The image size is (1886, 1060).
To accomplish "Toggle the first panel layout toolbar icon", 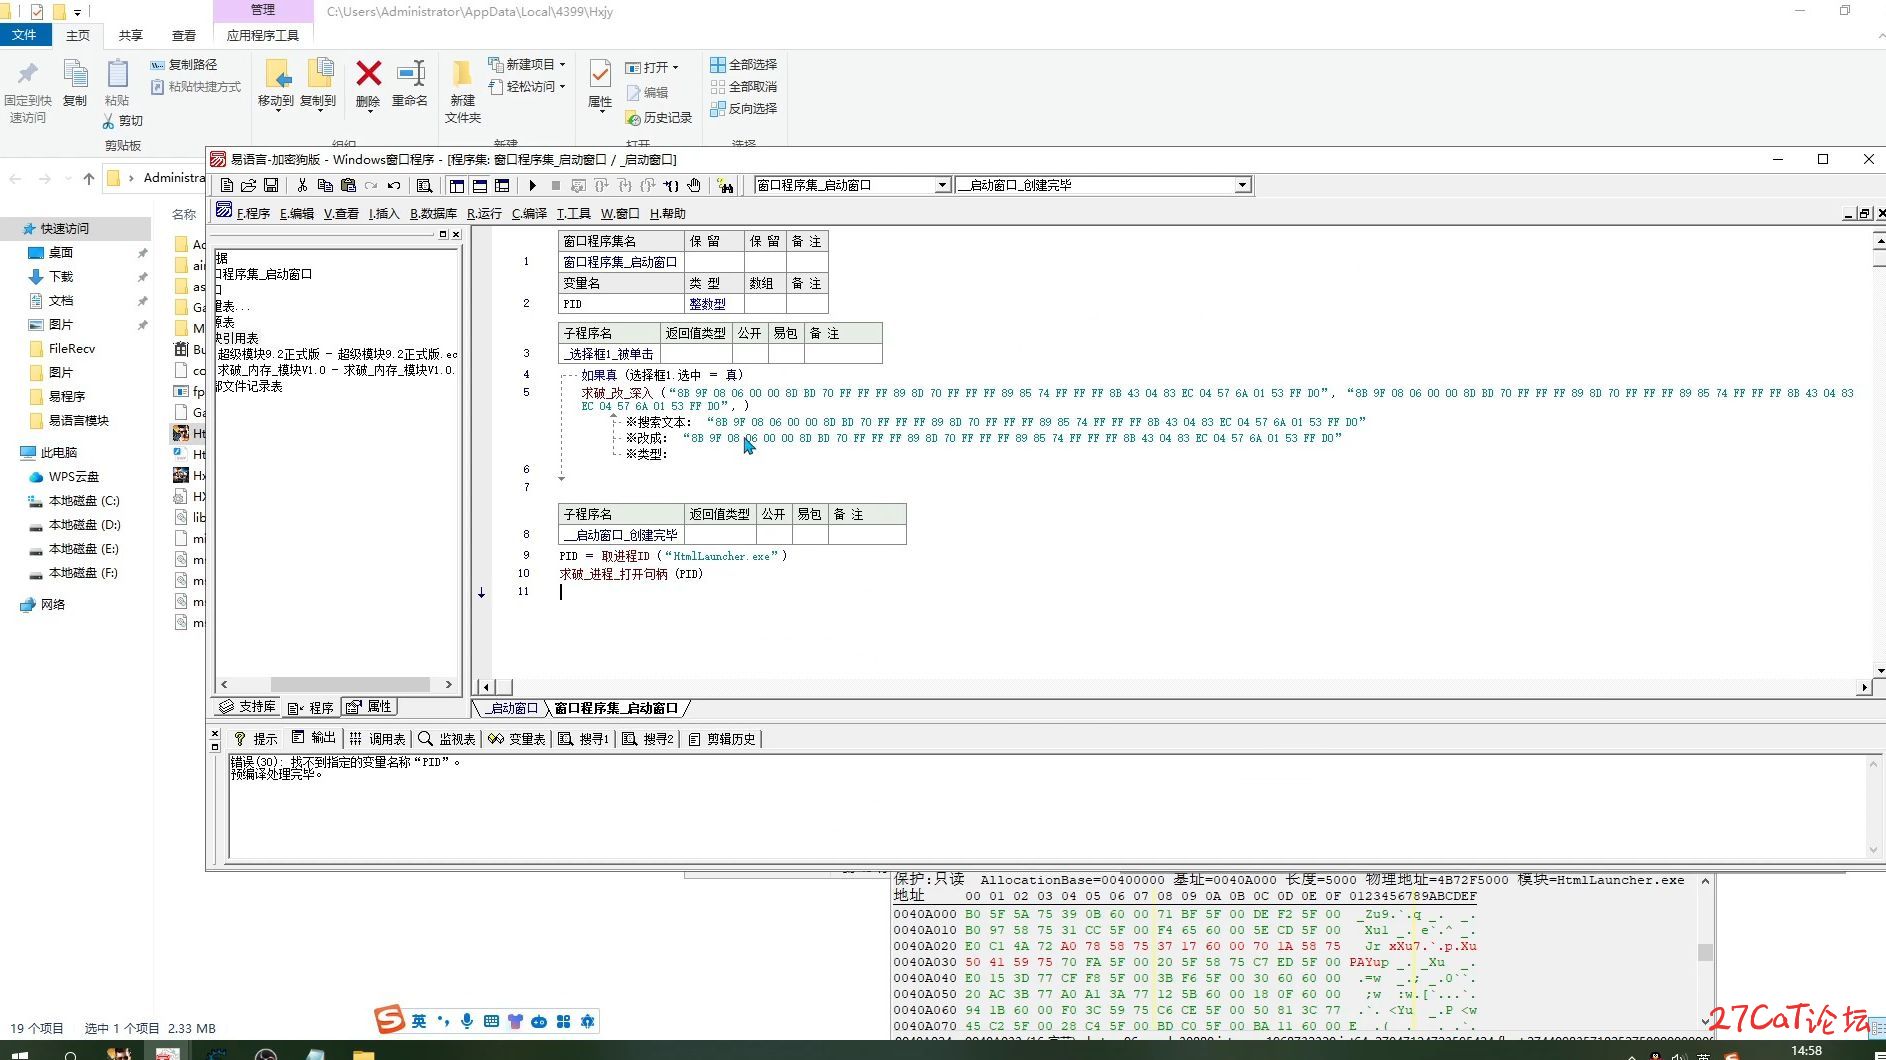I will coord(457,185).
